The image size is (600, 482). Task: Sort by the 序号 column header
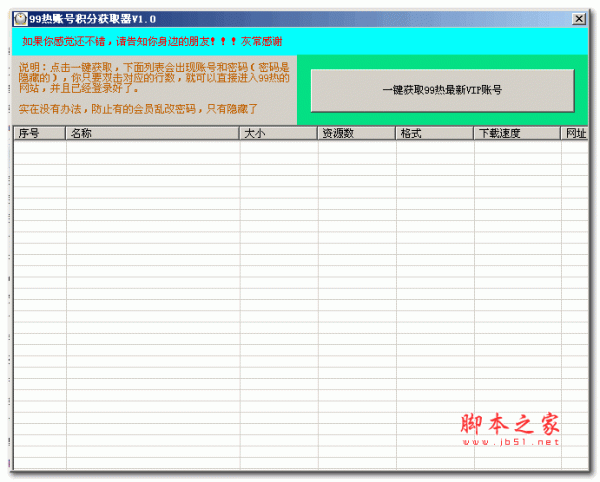[39, 134]
